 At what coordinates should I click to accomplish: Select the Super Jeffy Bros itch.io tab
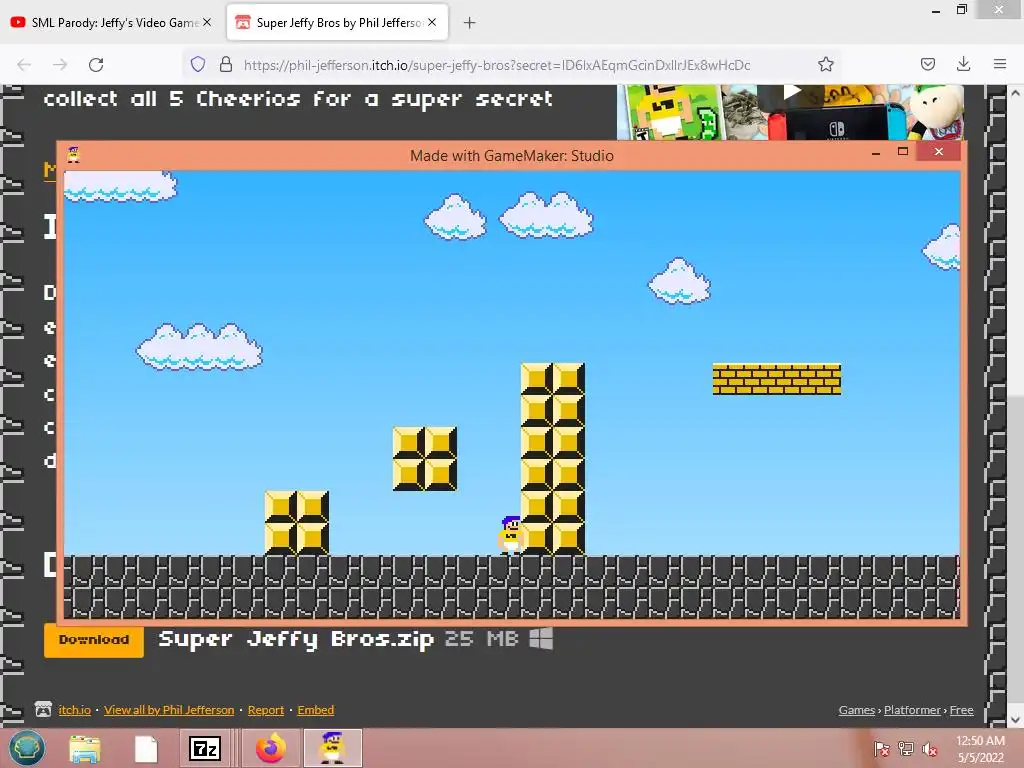coord(337,23)
